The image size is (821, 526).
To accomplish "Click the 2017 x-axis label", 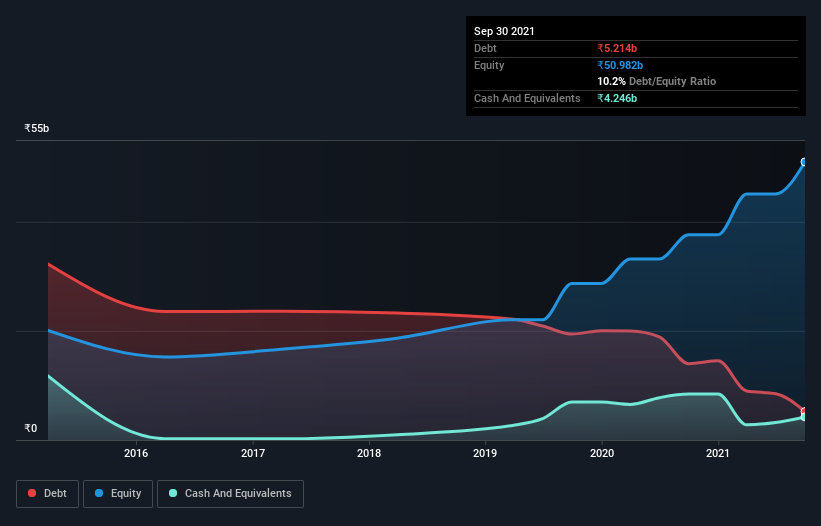I will [253, 453].
